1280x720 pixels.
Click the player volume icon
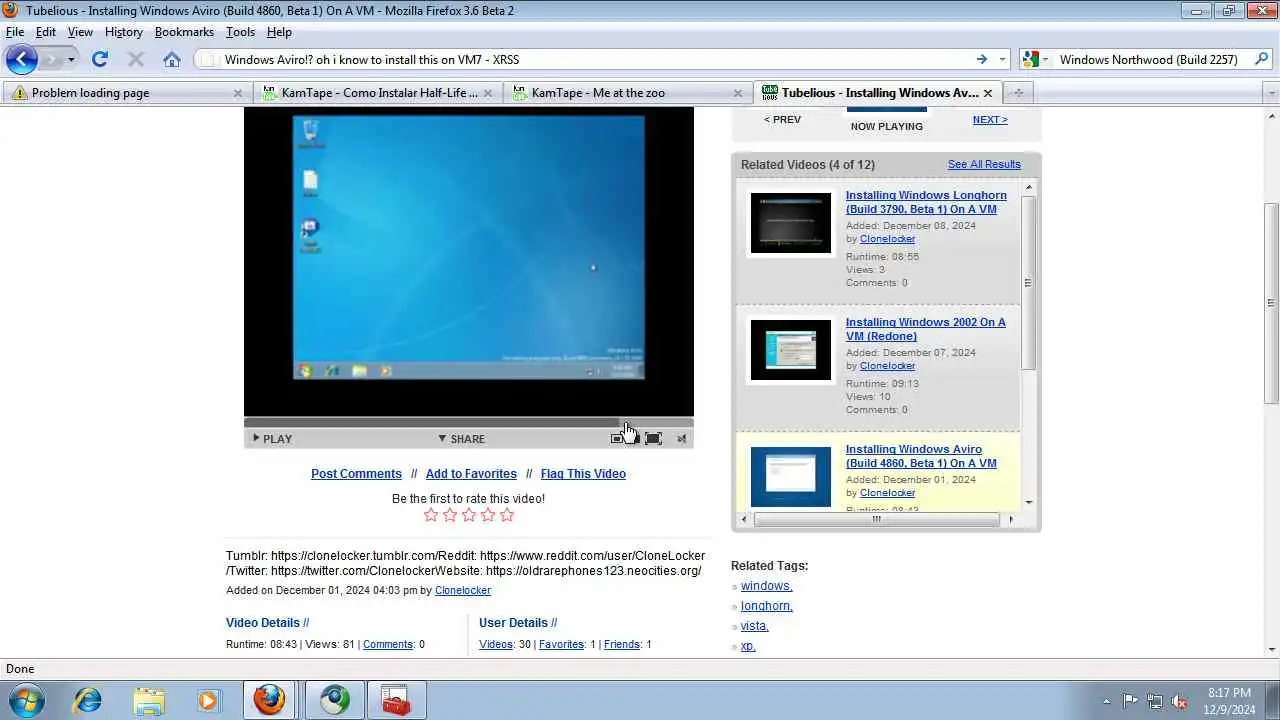(682, 438)
